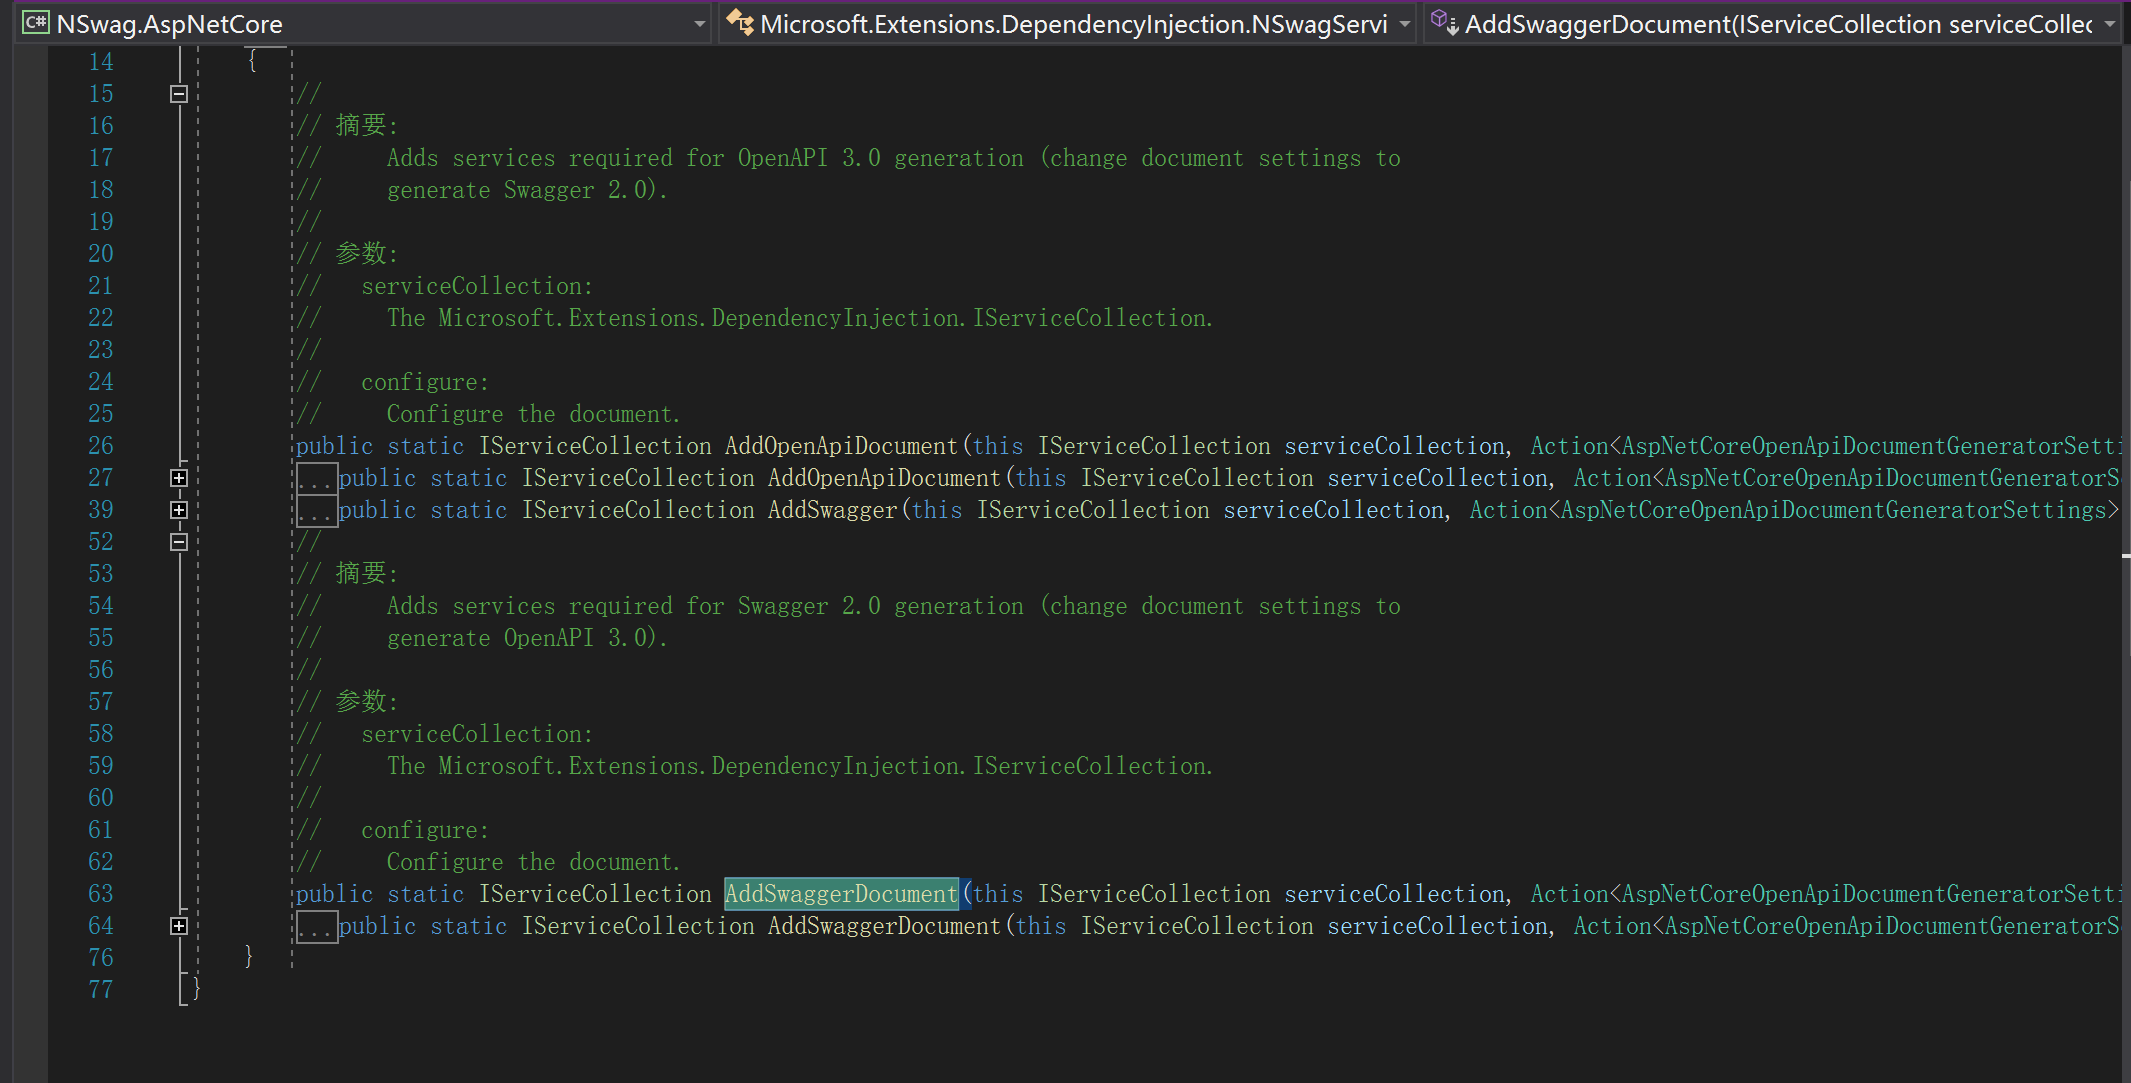Expand folded AddSwagger method at line 39
Viewport: 2131px width, 1083px height.
click(179, 510)
